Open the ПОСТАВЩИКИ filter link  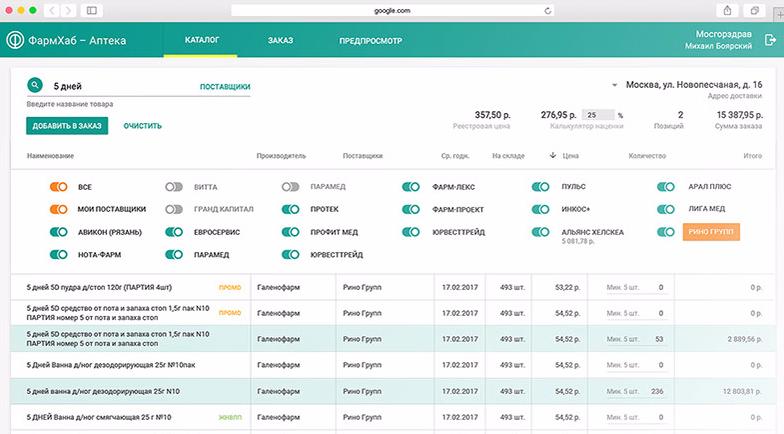click(225, 86)
